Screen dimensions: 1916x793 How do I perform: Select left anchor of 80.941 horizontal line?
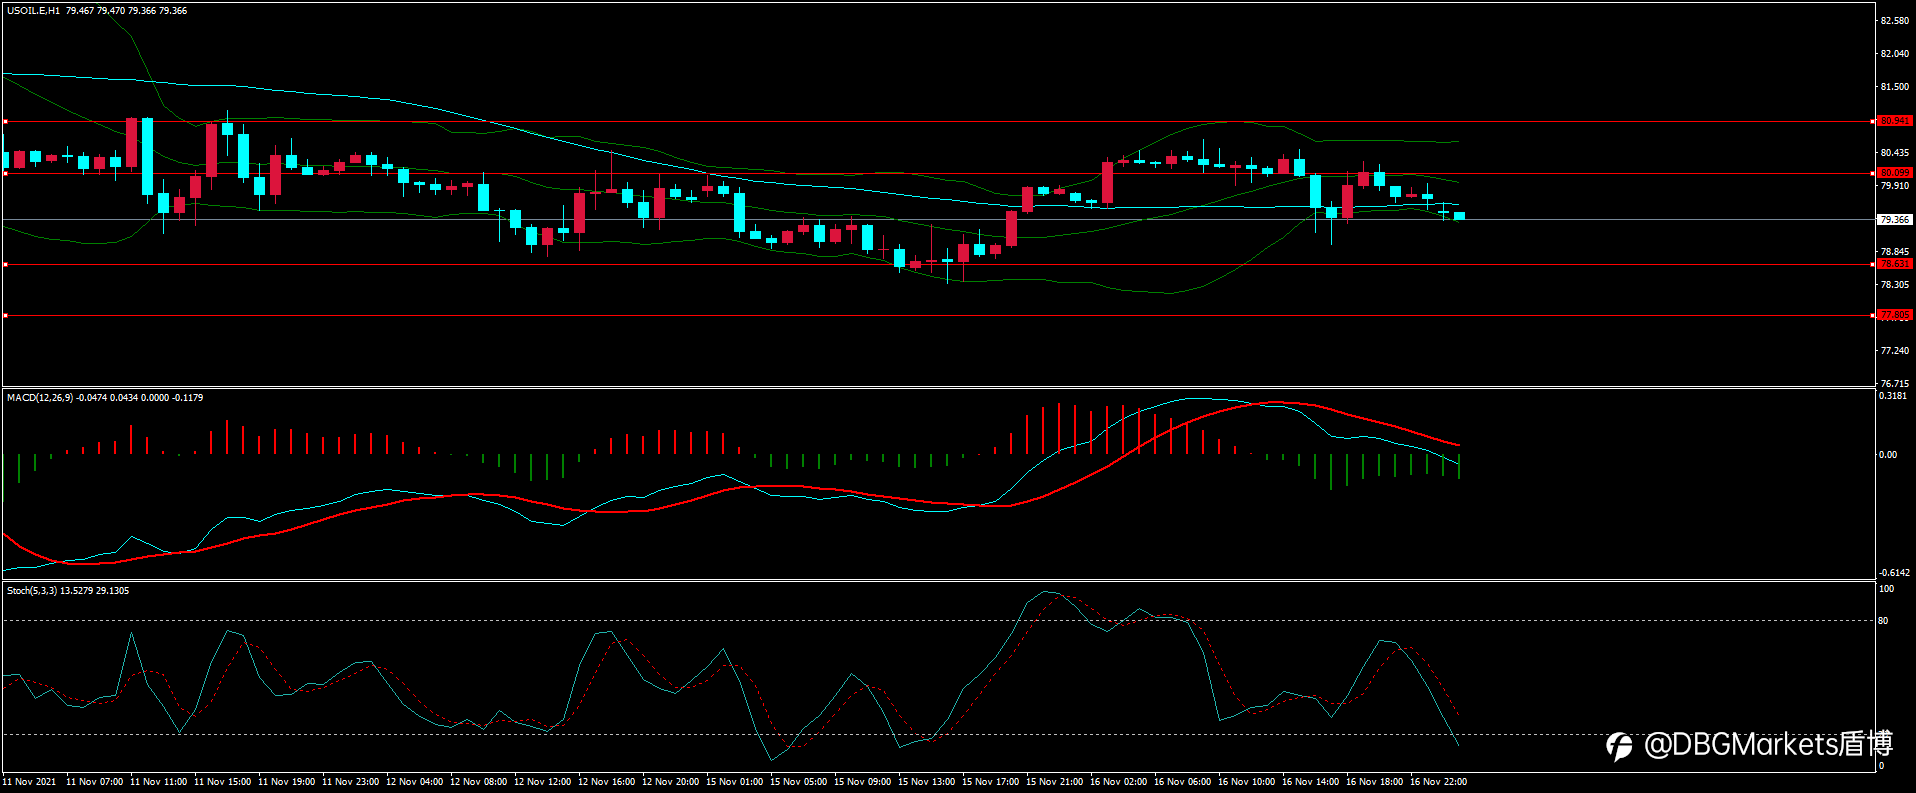[5, 121]
